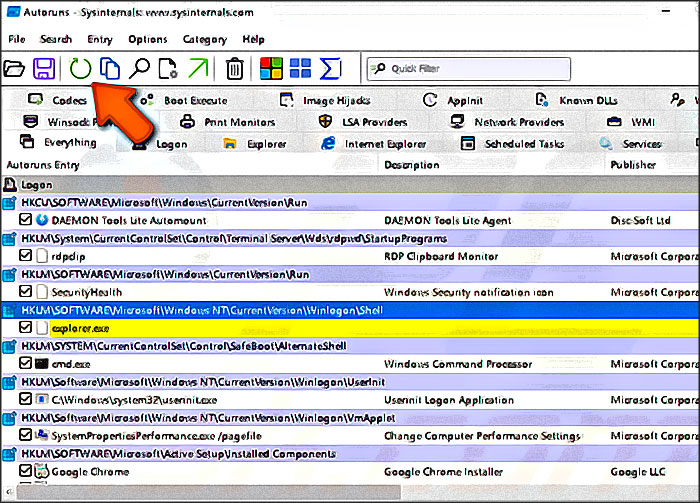The width and height of the screenshot is (700, 503).
Task: Click the blue sigma toolbar icon
Action: coord(331,69)
